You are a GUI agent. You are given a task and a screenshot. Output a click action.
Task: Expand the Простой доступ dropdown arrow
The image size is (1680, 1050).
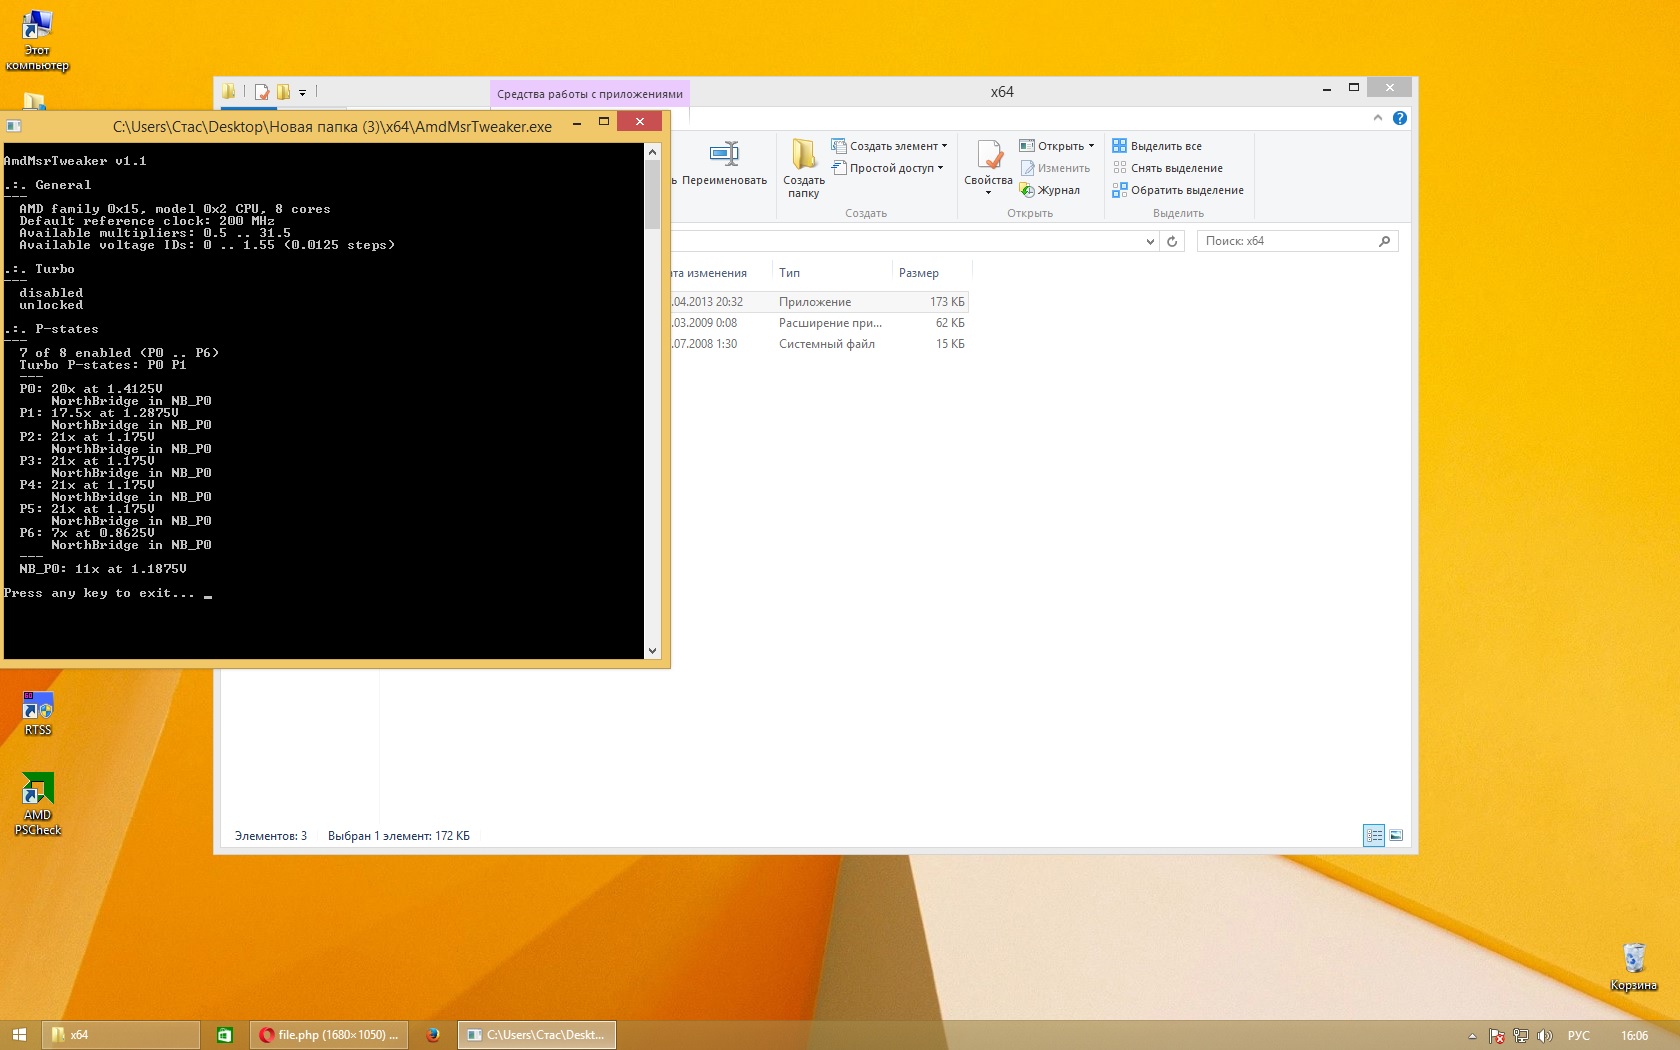click(940, 168)
